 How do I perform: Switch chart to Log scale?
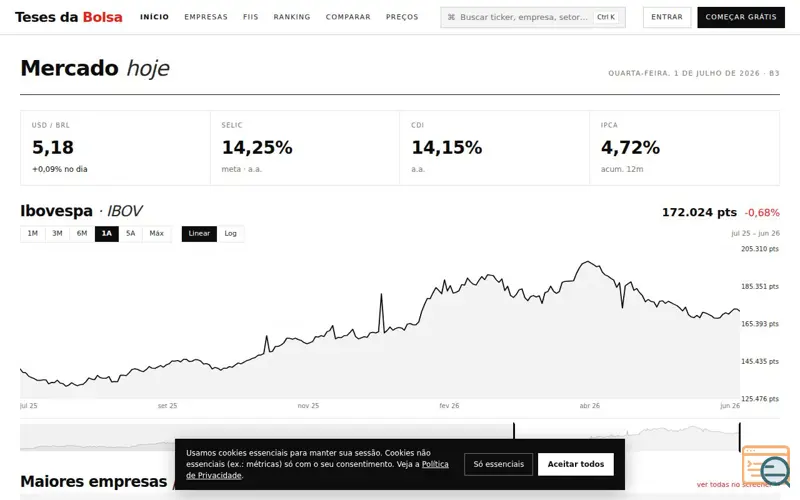click(x=231, y=234)
